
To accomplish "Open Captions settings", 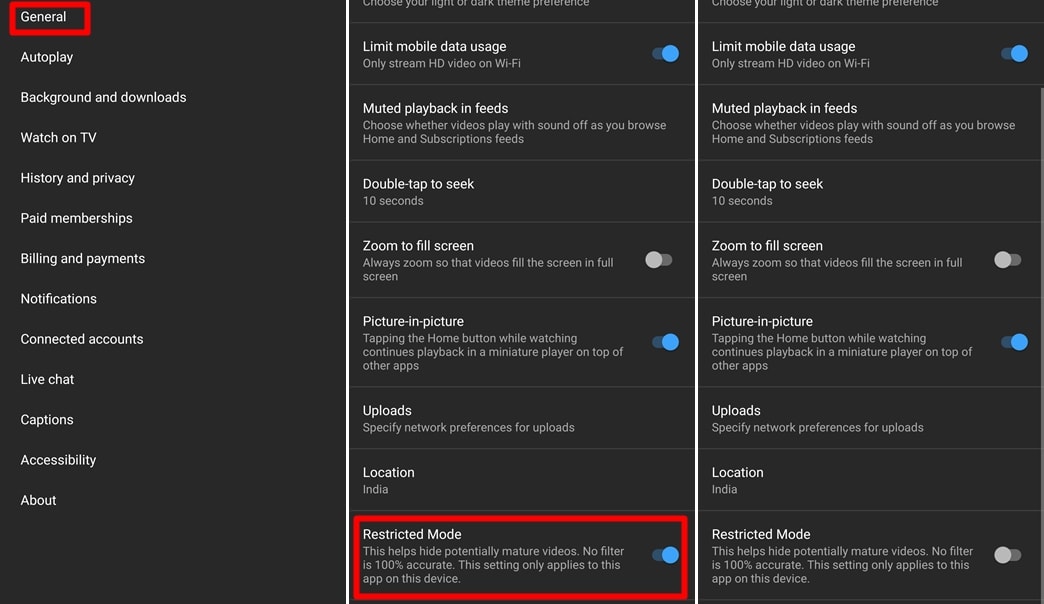I will (46, 419).
